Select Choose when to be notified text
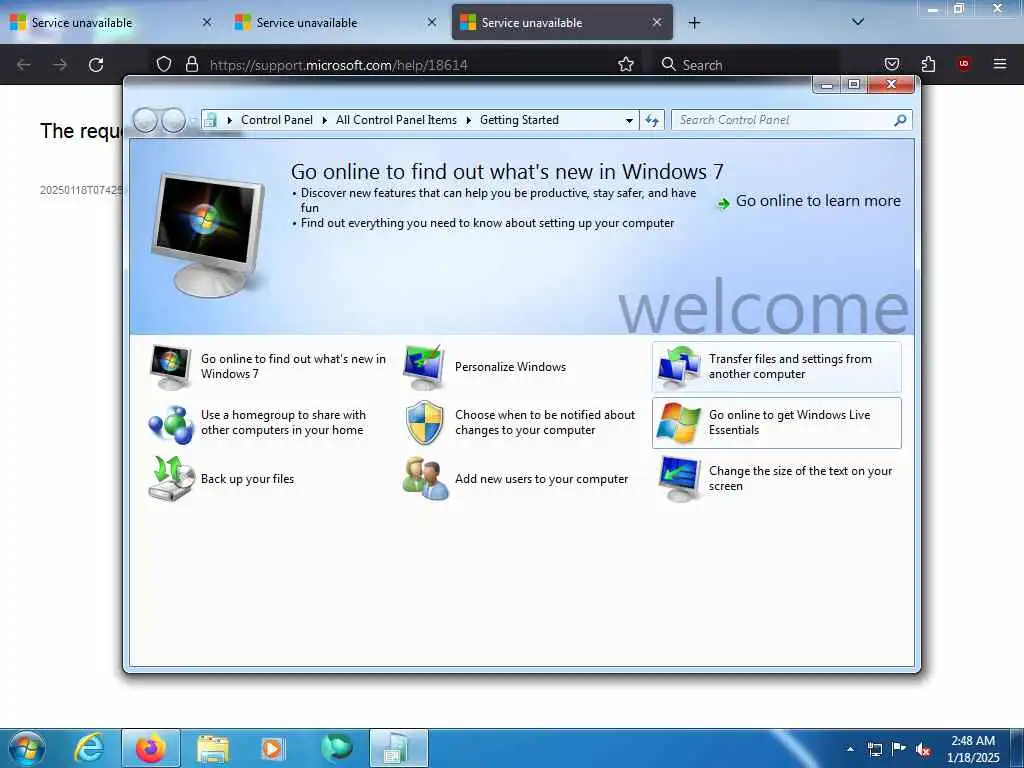Screen dimensions: 1024x768 point(545,423)
